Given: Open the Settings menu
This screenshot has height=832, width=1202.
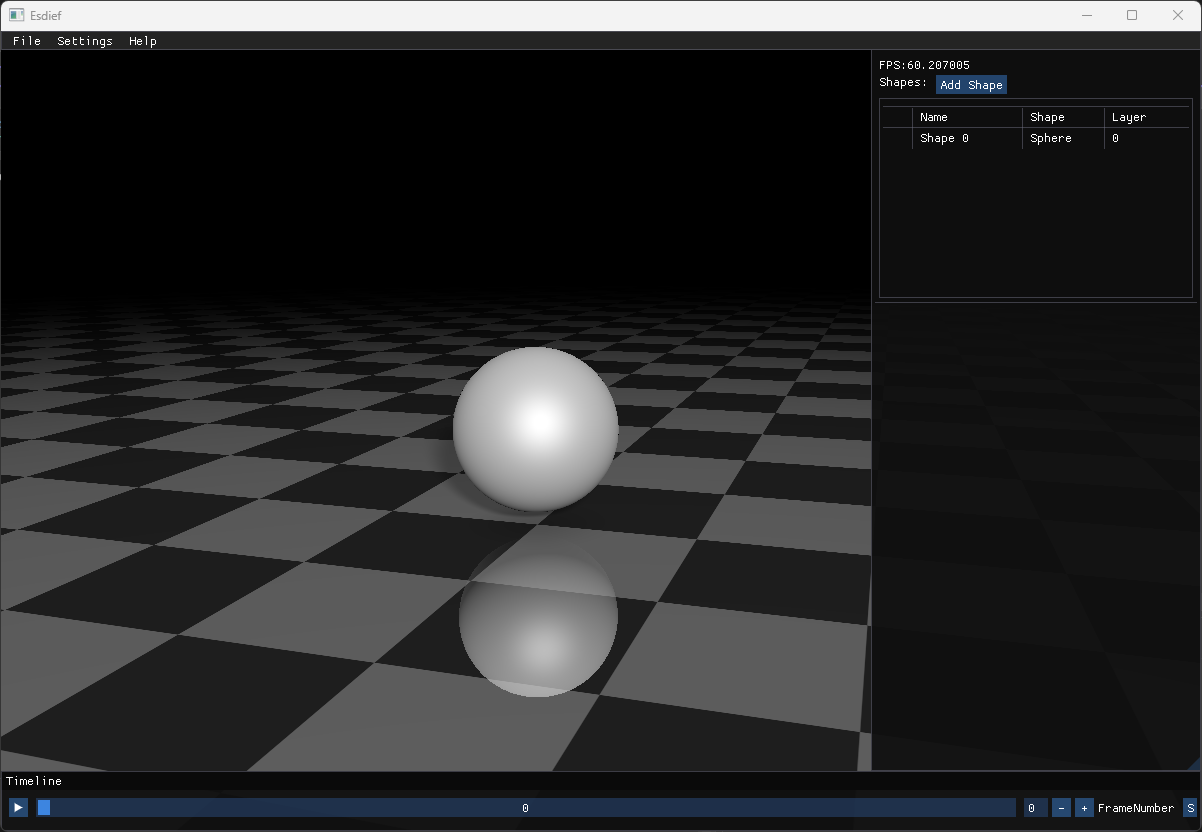Looking at the screenshot, I should click(85, 41).
